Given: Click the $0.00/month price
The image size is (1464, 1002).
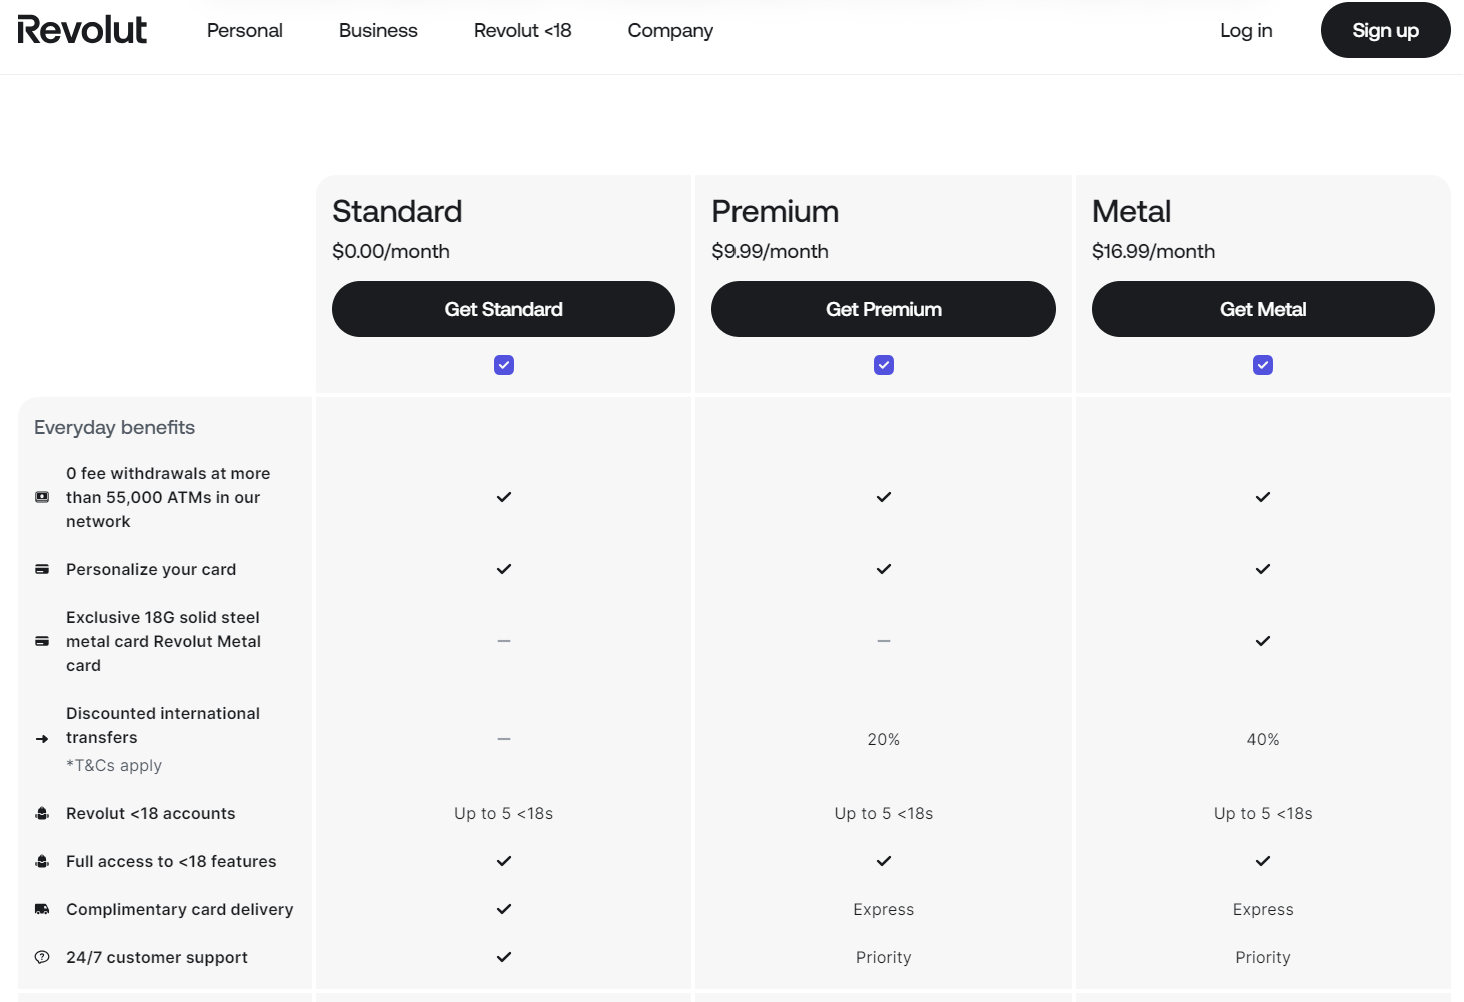Looking at the screenshot, I should 391,252.
